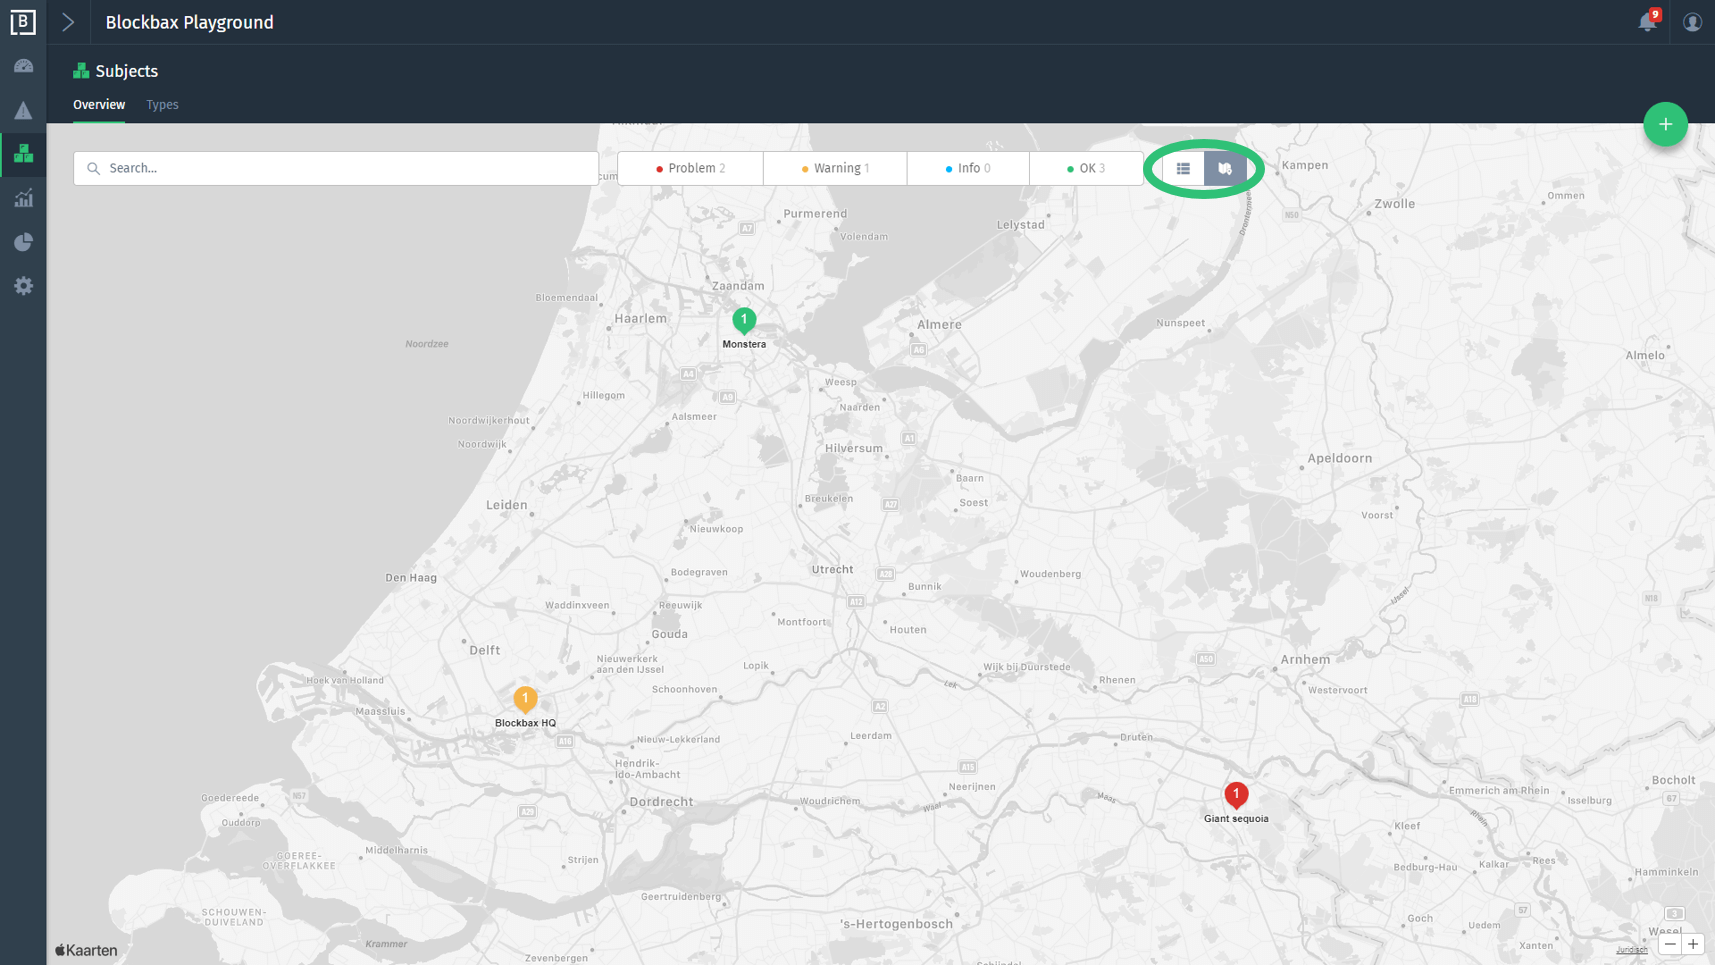Open the pie chart reports icon

(23, 242)
